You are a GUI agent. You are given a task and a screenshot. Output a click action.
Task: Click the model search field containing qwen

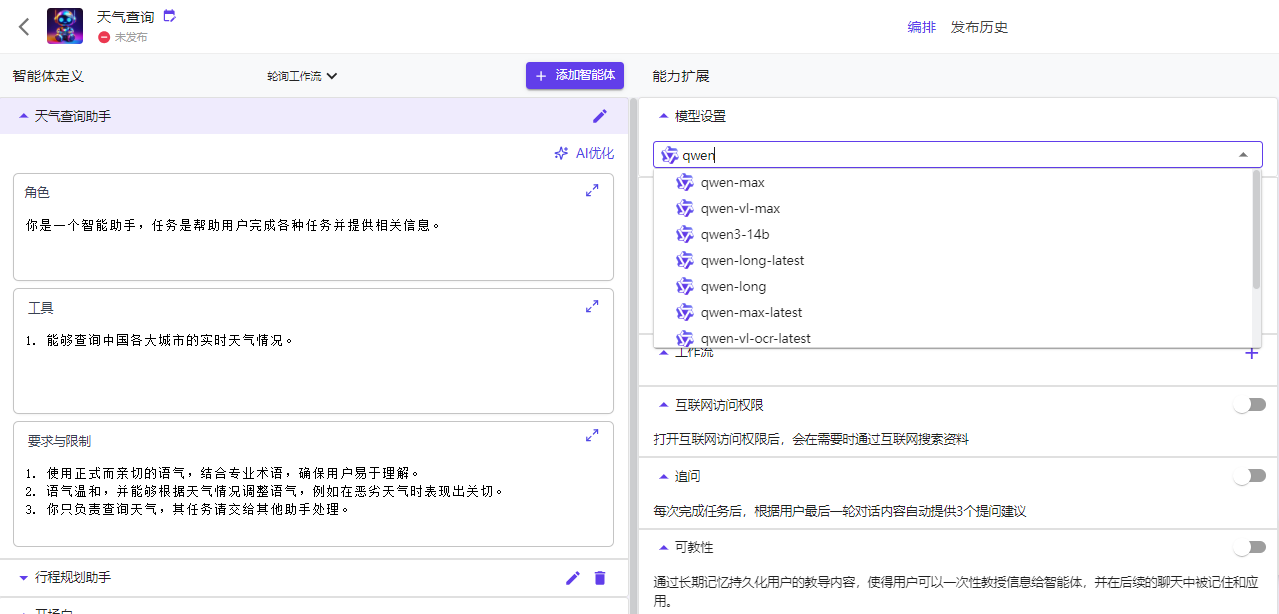pyautogui.click(x=958, y=154)
